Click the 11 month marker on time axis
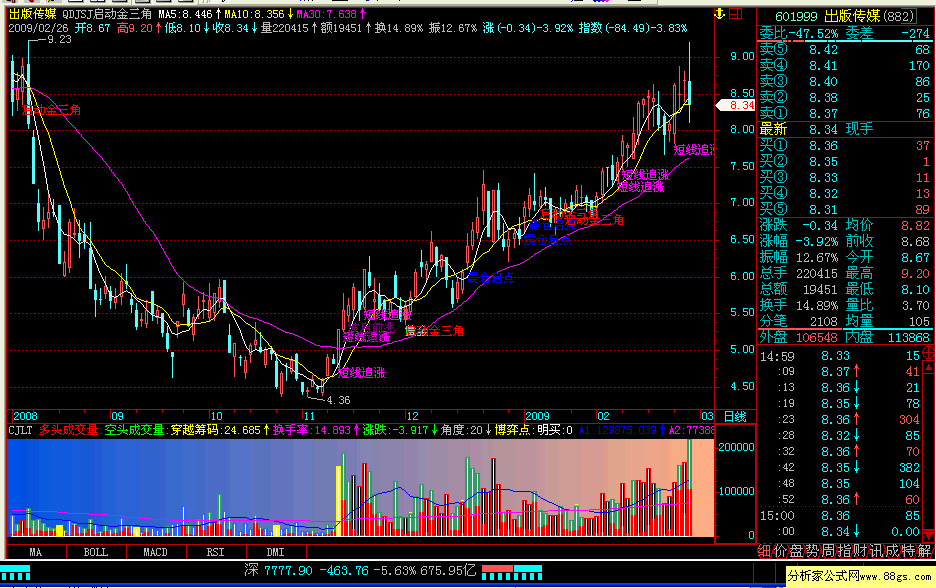936x588 pixels. (x=309, y=416)
